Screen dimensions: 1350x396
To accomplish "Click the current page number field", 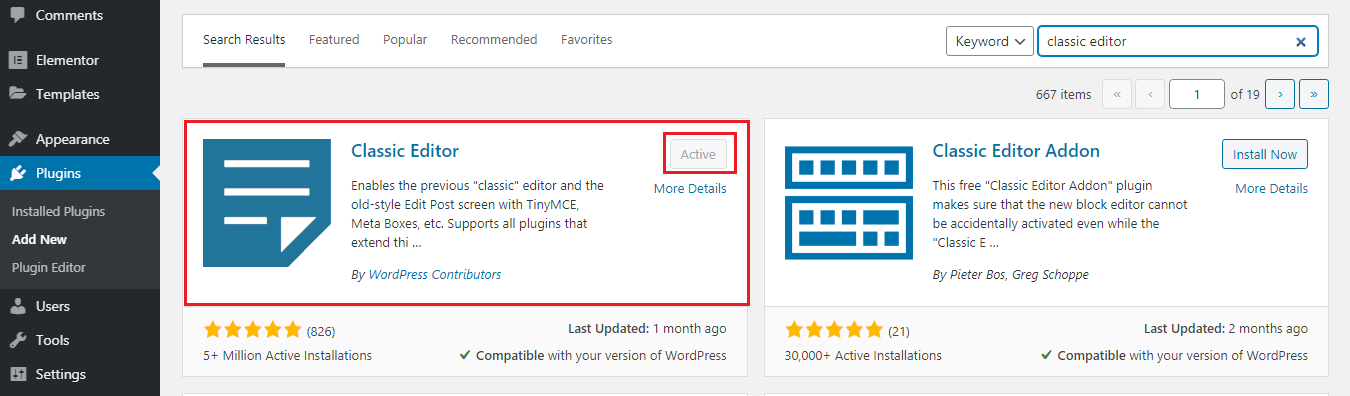I will pos(1197,94).
